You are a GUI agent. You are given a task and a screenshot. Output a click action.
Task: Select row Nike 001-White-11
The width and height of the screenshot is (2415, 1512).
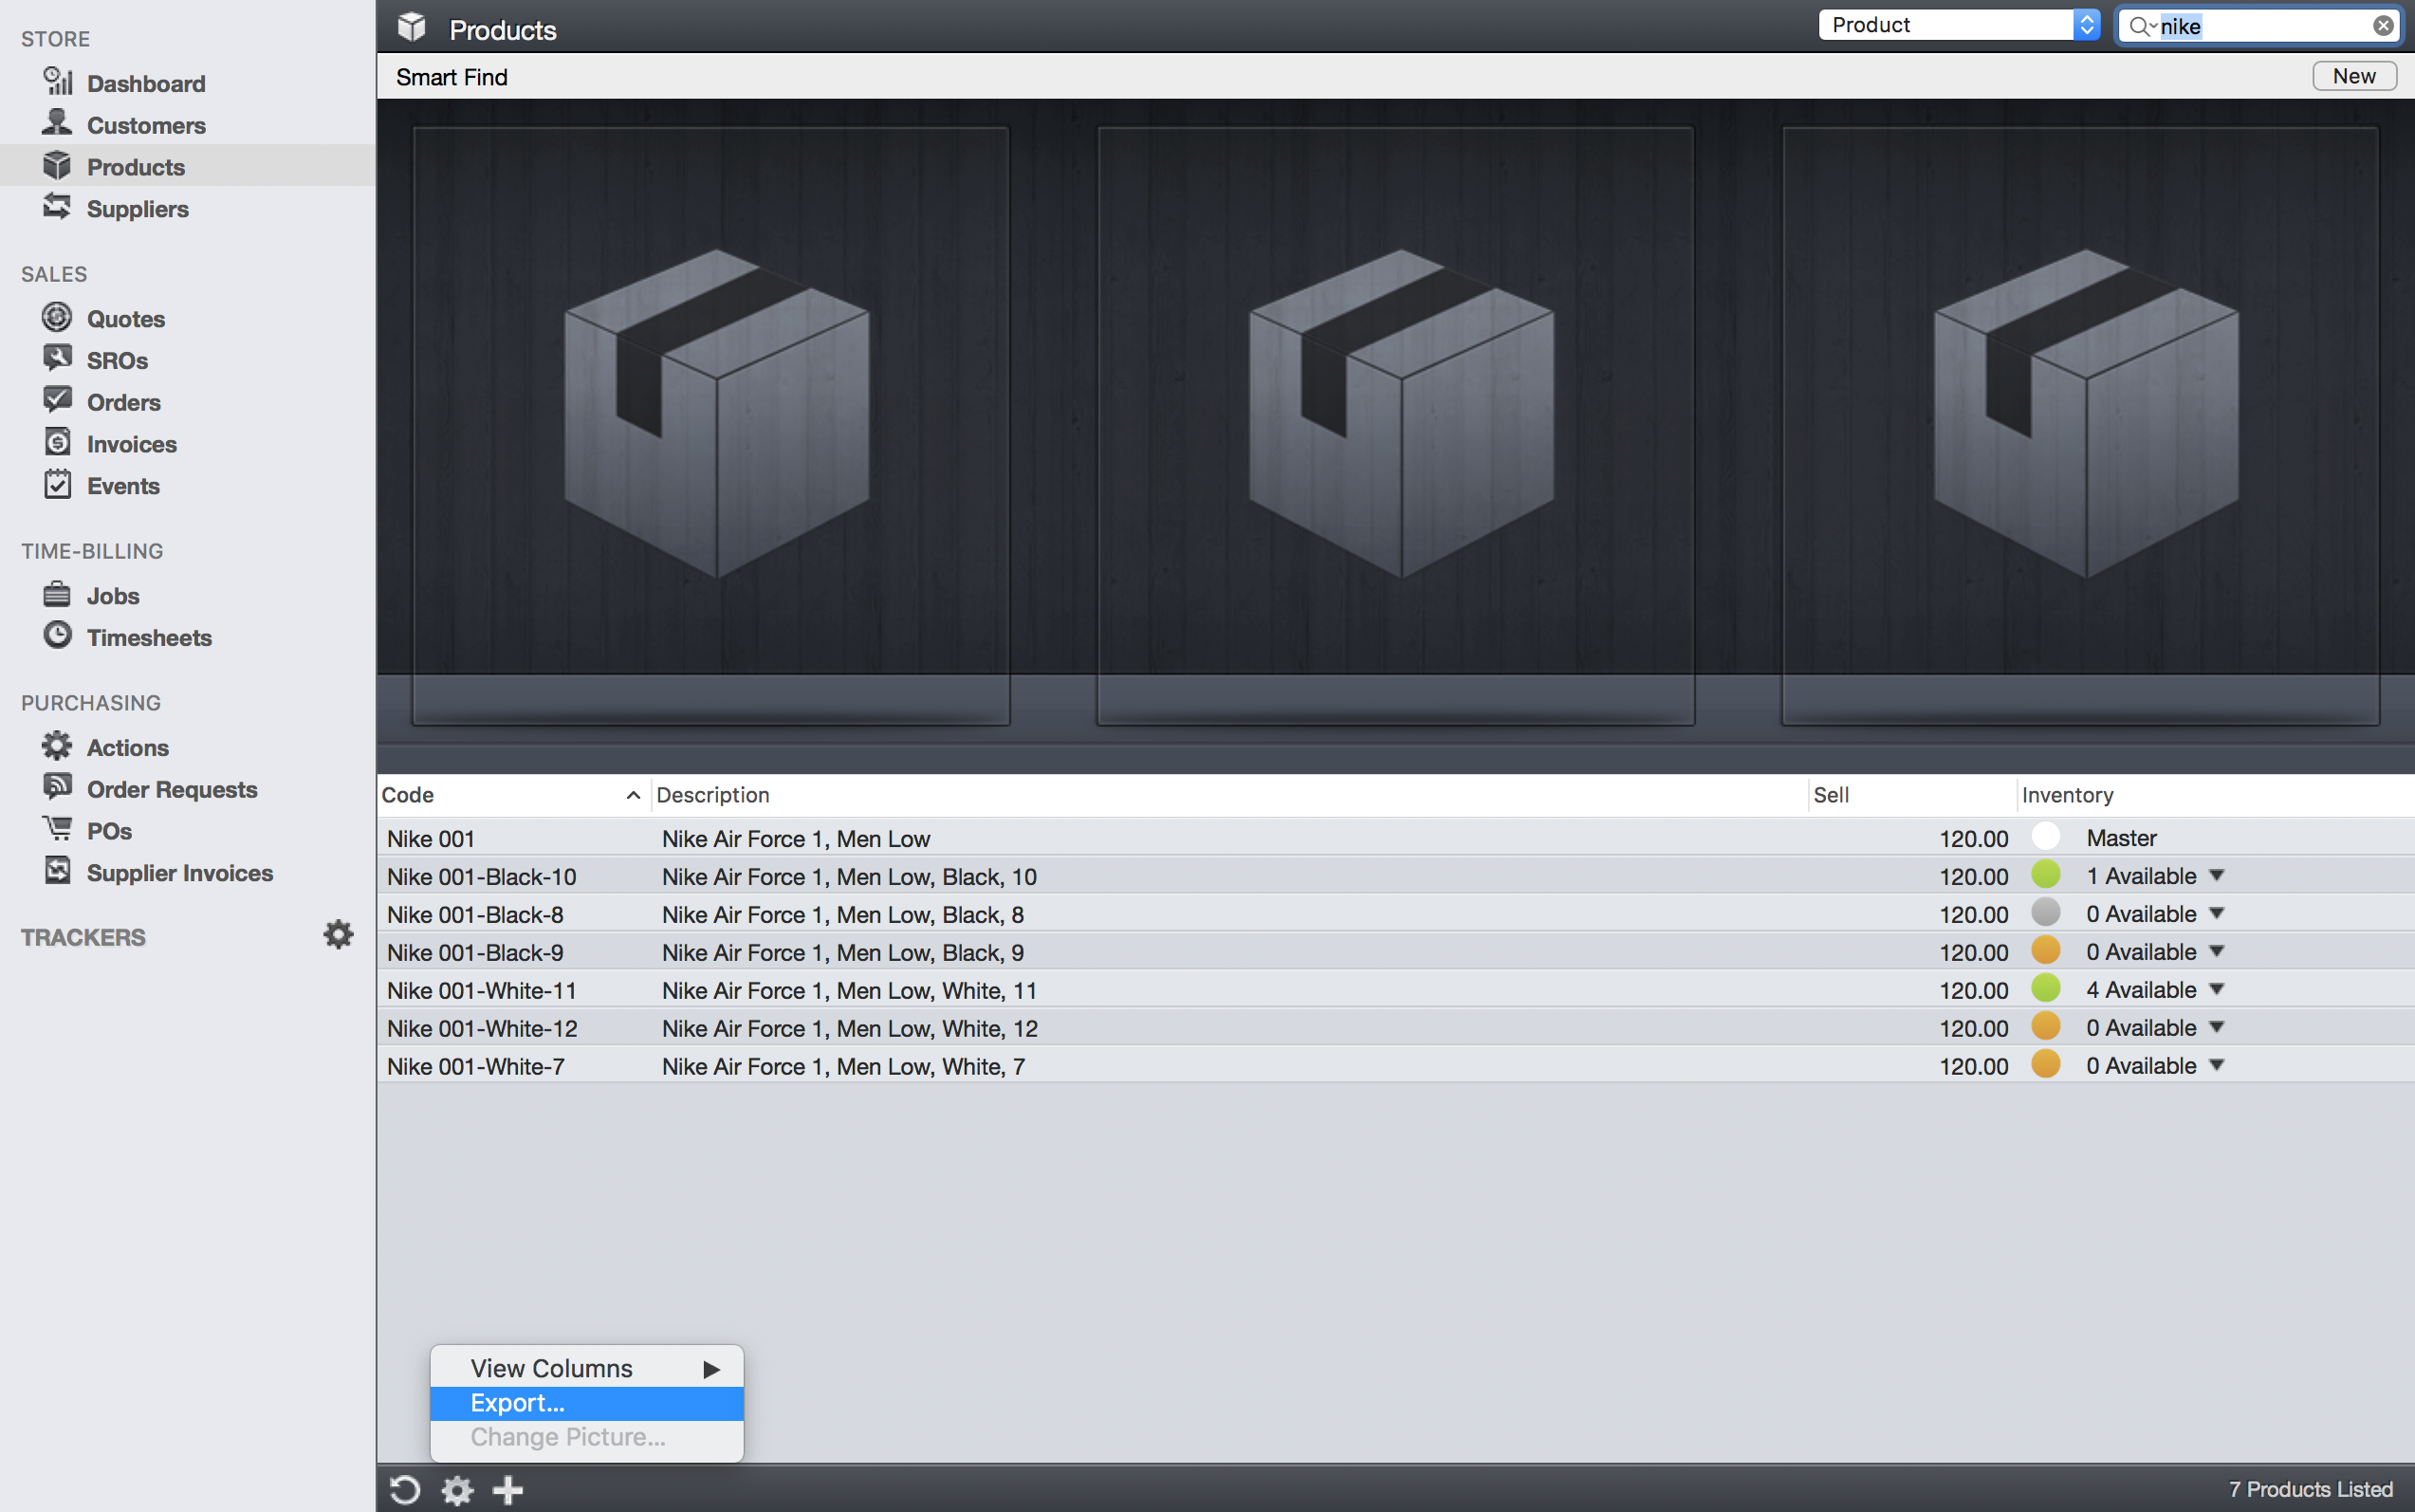(x=1396, y=990)
